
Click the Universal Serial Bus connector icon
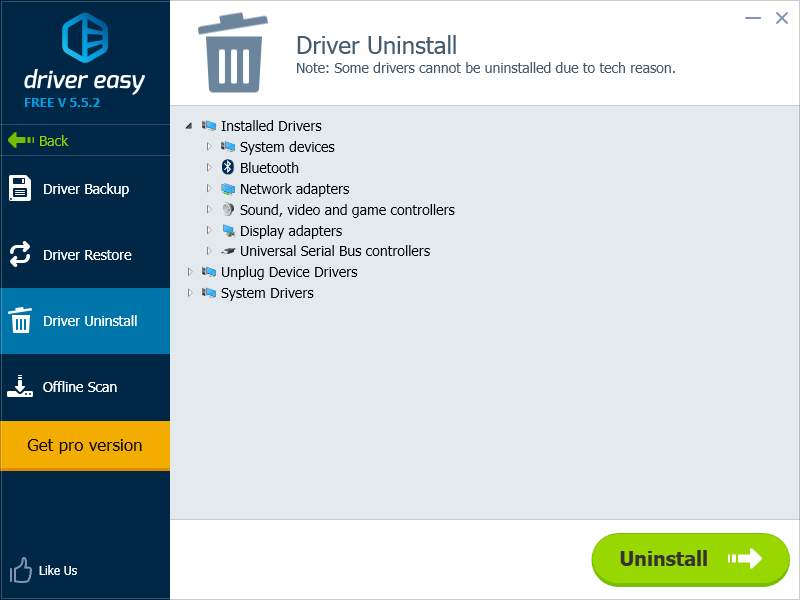[x=228, y=251]
